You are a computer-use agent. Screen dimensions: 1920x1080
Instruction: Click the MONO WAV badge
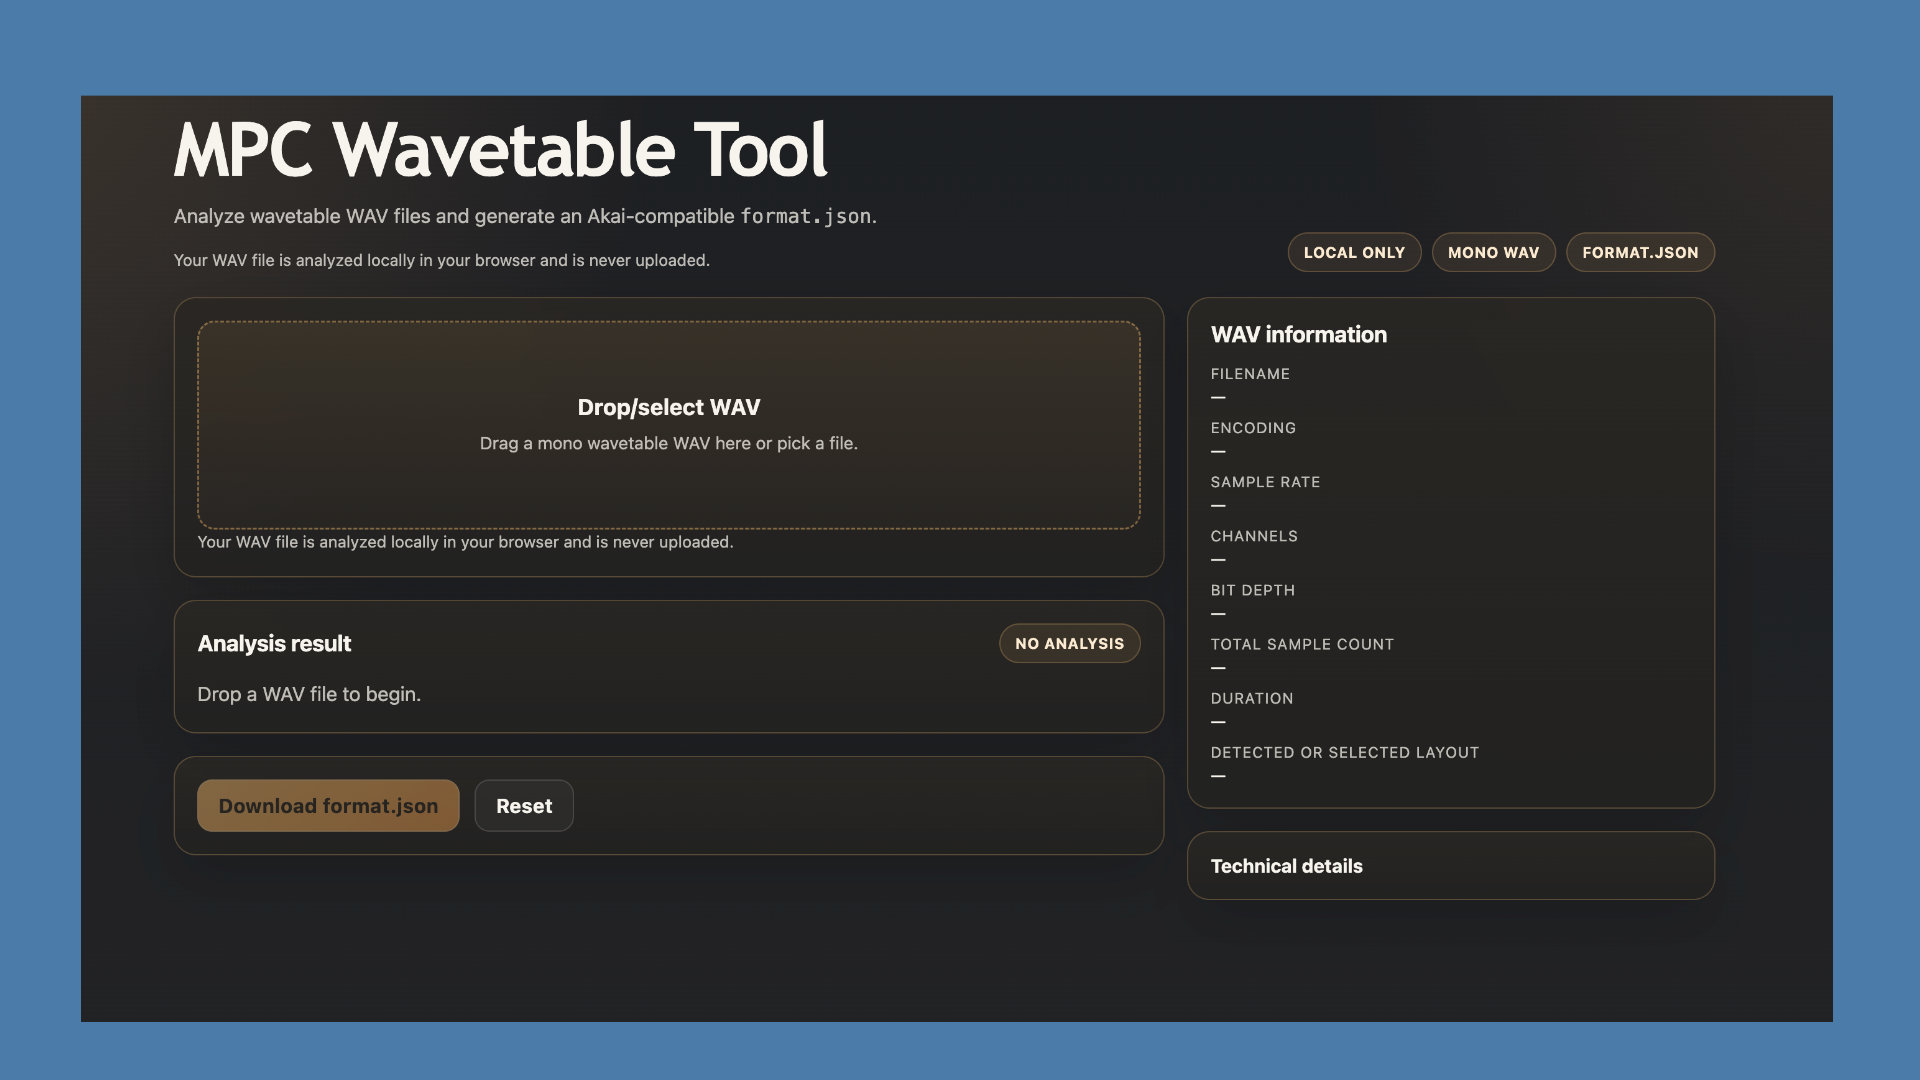[x=1493, y=253]
